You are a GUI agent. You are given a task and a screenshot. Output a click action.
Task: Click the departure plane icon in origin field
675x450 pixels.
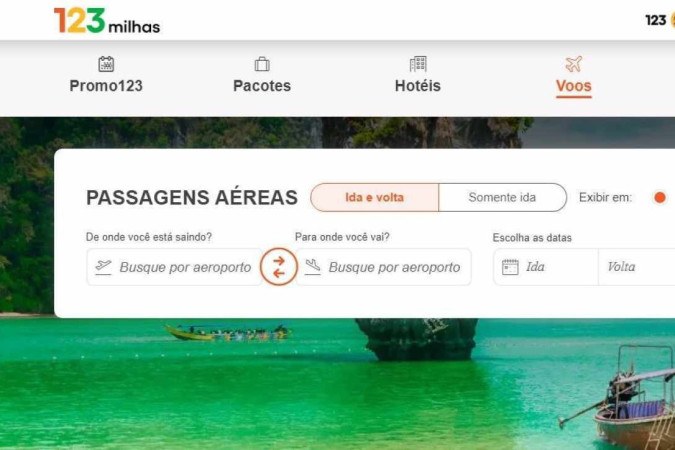(x=103, y=267)
